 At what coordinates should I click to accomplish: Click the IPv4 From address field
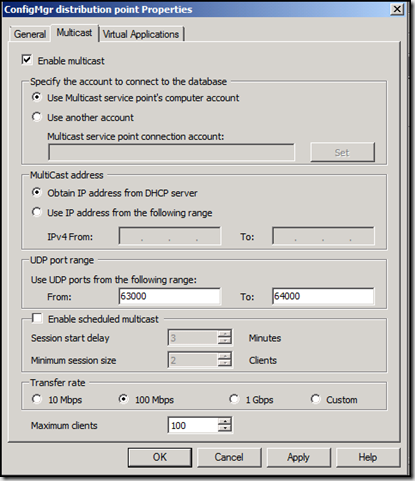(169, 236)
